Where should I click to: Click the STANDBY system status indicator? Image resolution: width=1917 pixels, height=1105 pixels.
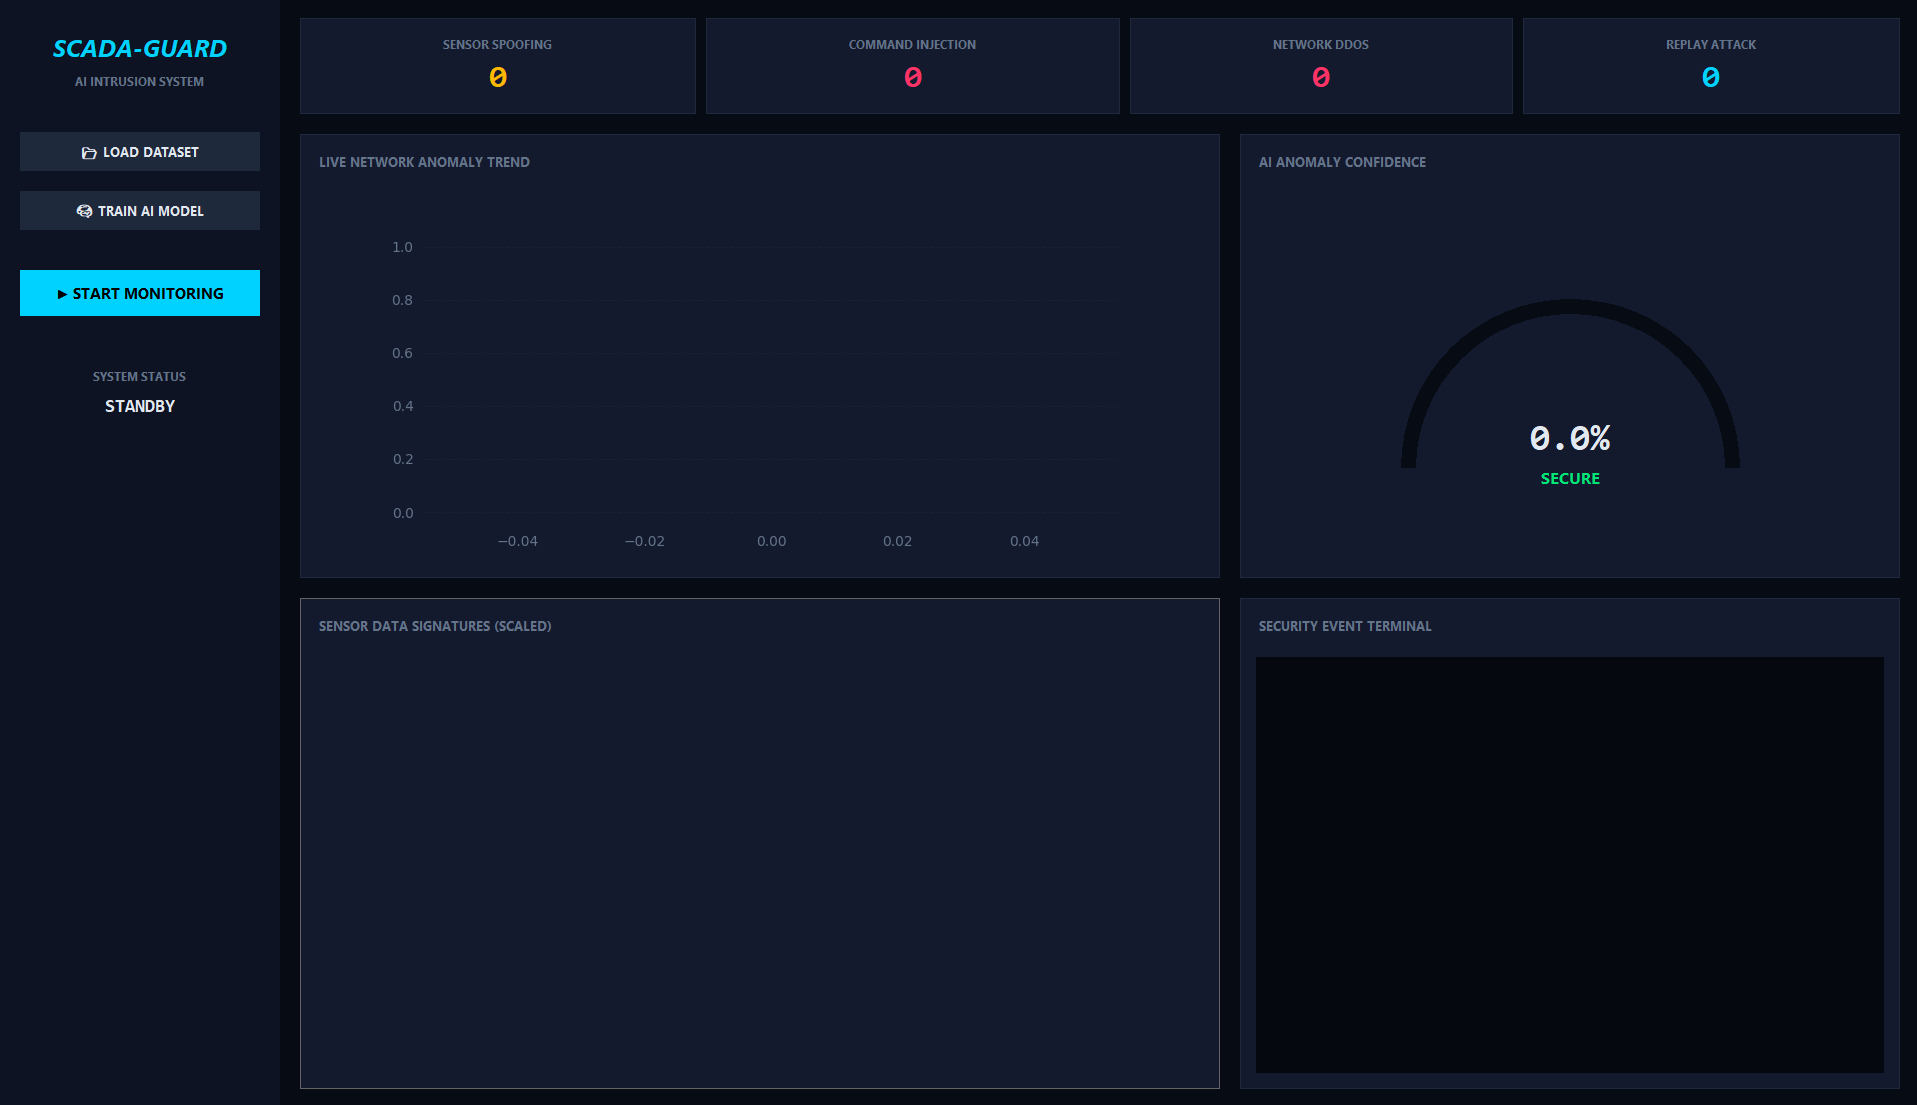click(139, 406)
